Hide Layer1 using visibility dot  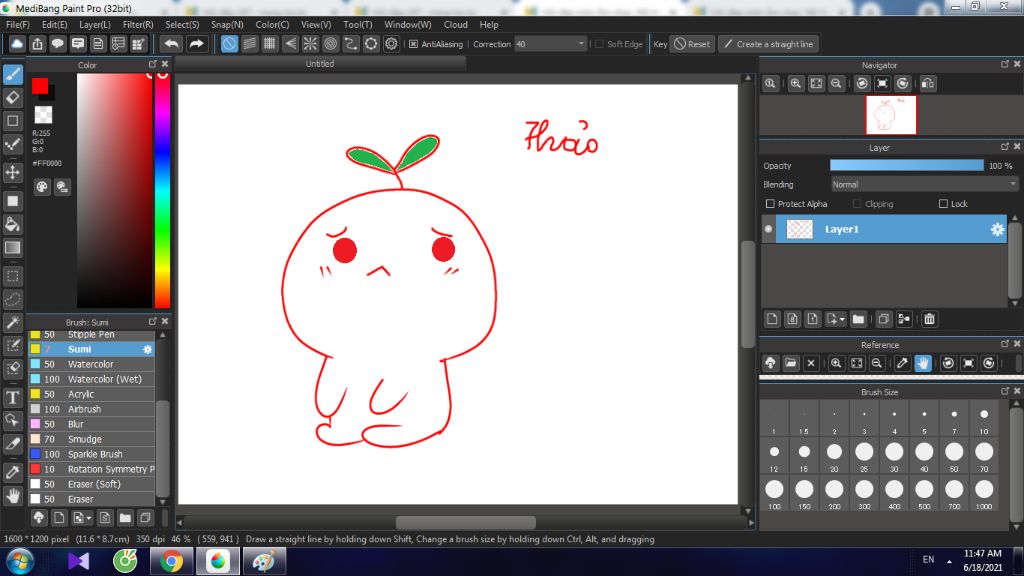click(x=769, y=229)
